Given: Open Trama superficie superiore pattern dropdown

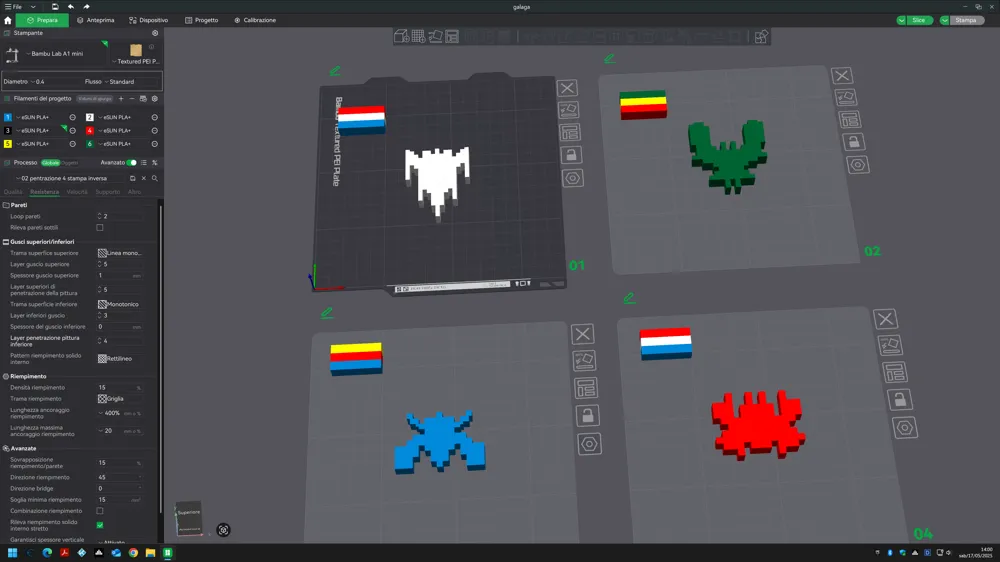Looking at the screenshot, I should (x=121, y=253).
